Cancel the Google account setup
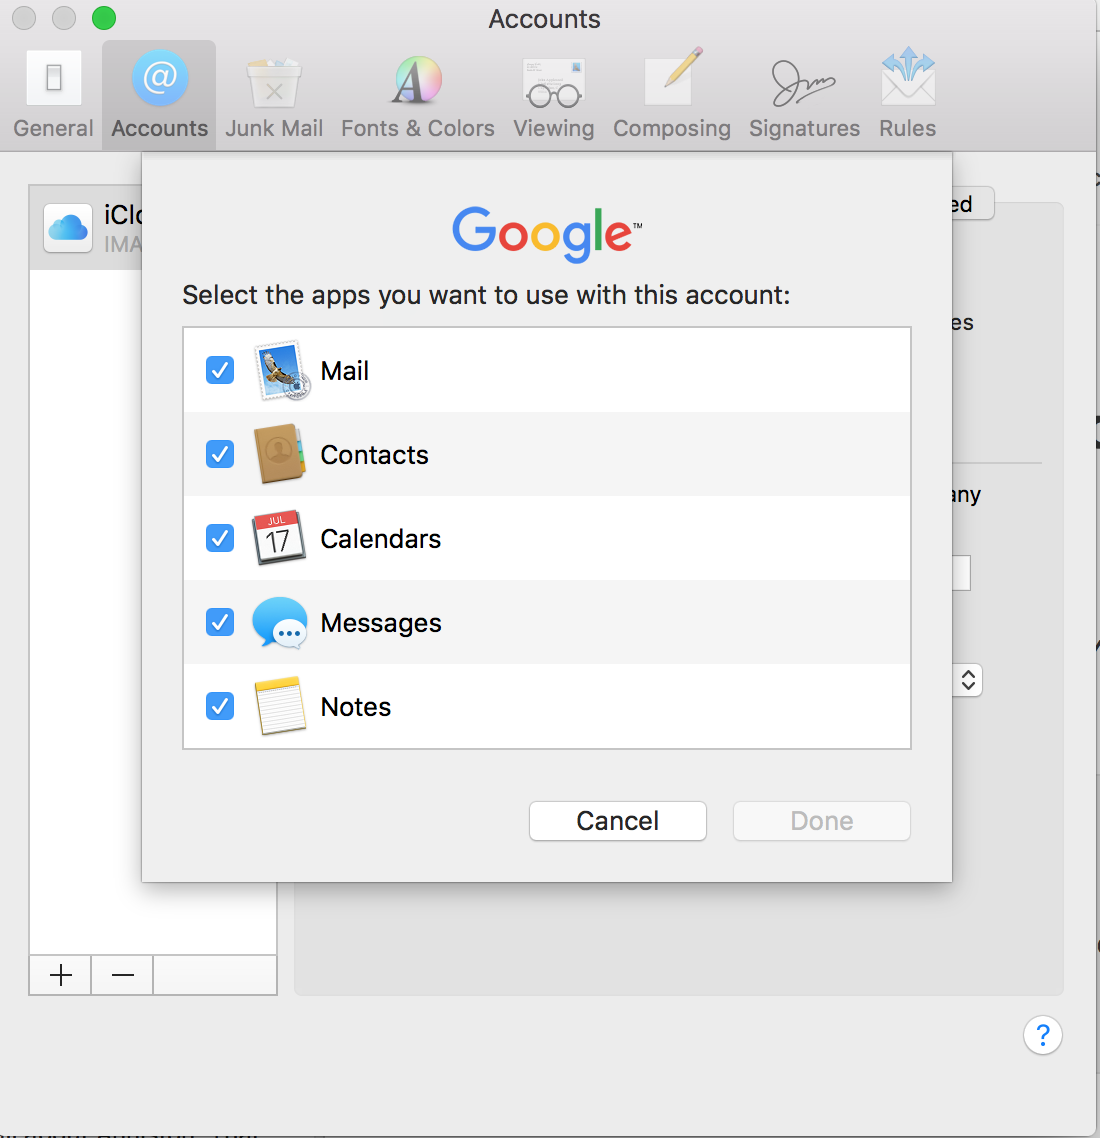The width and height of the screenshot is (1100, 1138). pos(617,821)
